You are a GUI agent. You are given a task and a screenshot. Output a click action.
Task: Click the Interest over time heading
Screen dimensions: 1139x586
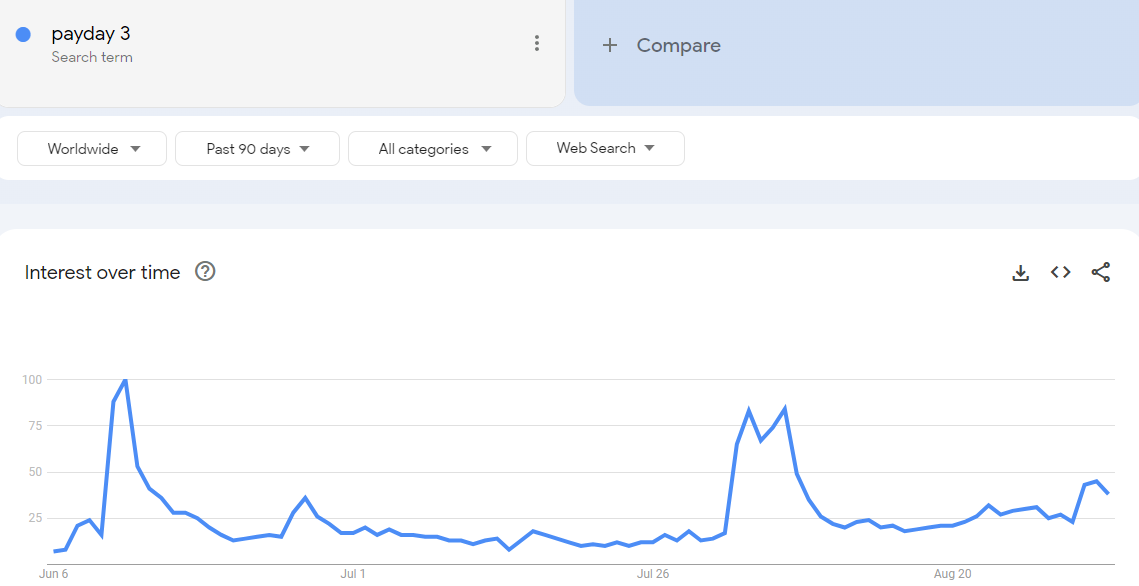(102, 272)
